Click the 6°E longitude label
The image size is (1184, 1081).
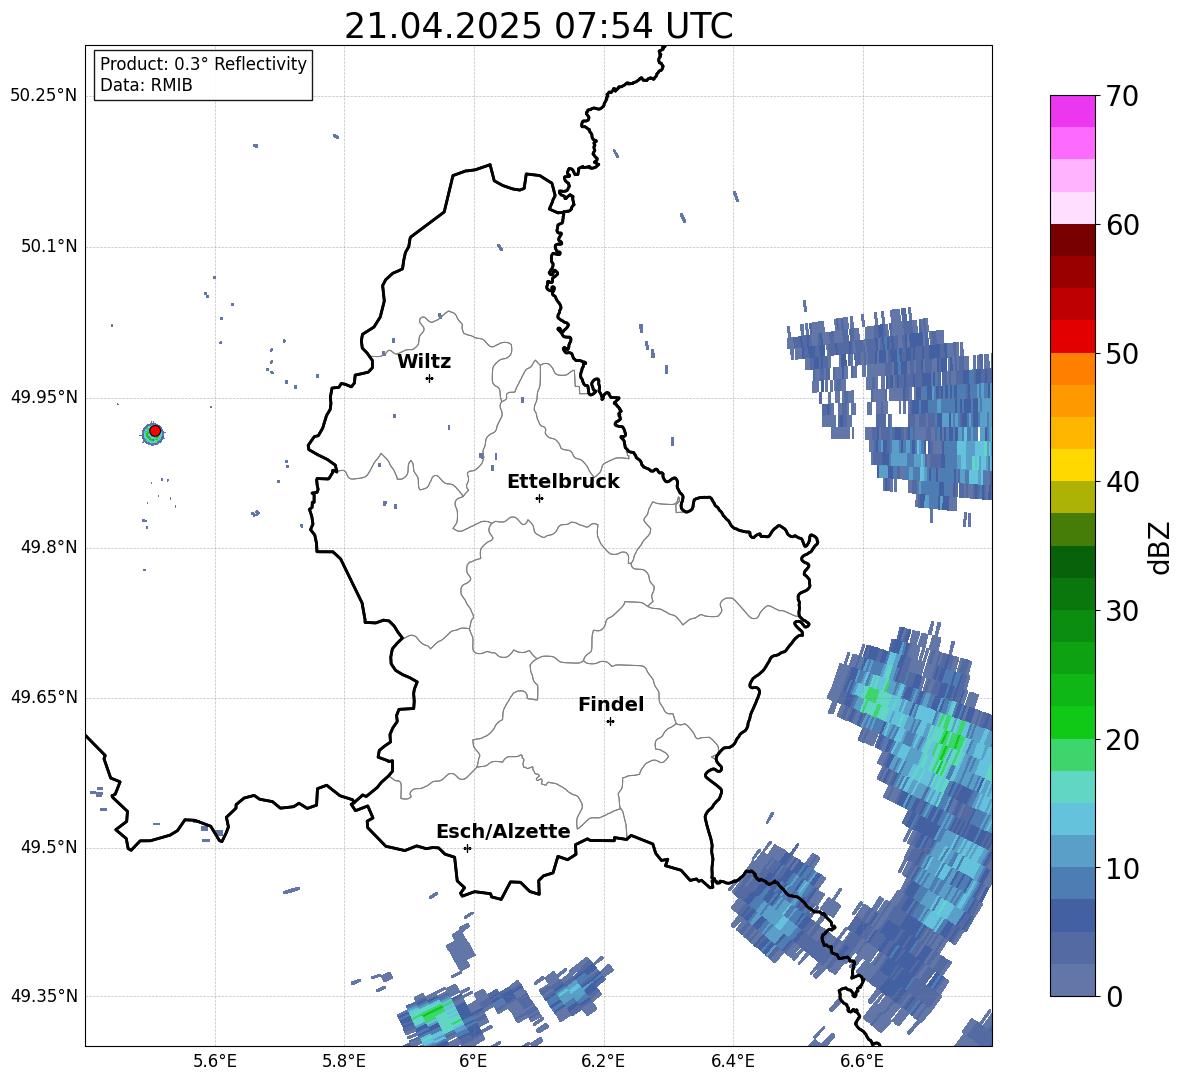coord(473,1061)
